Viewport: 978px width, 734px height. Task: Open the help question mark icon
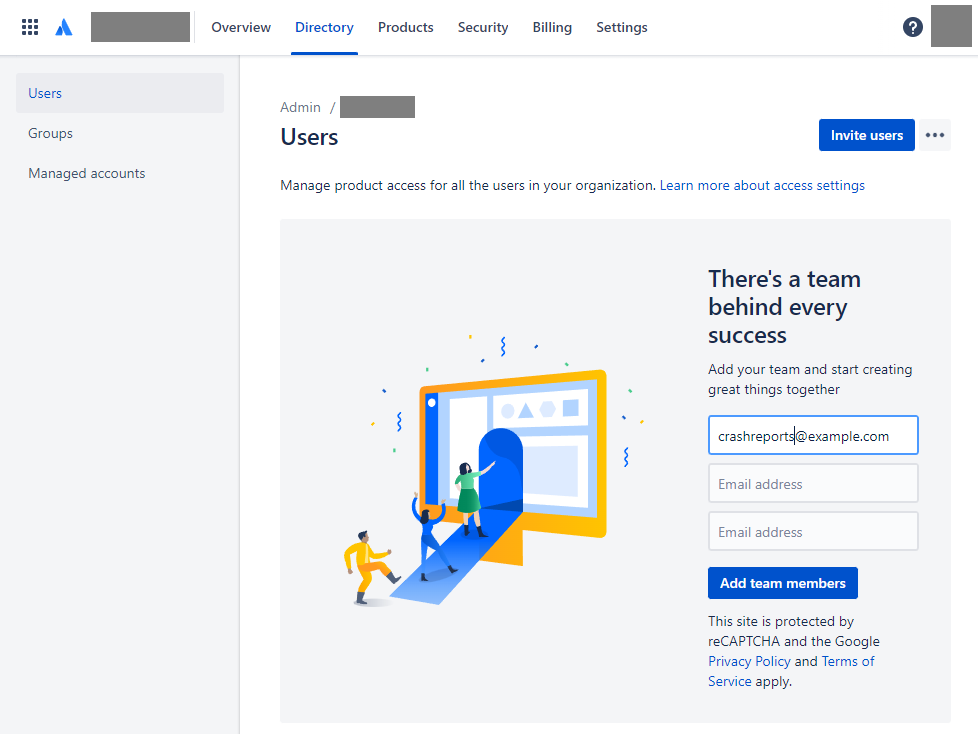pos(913,27)
